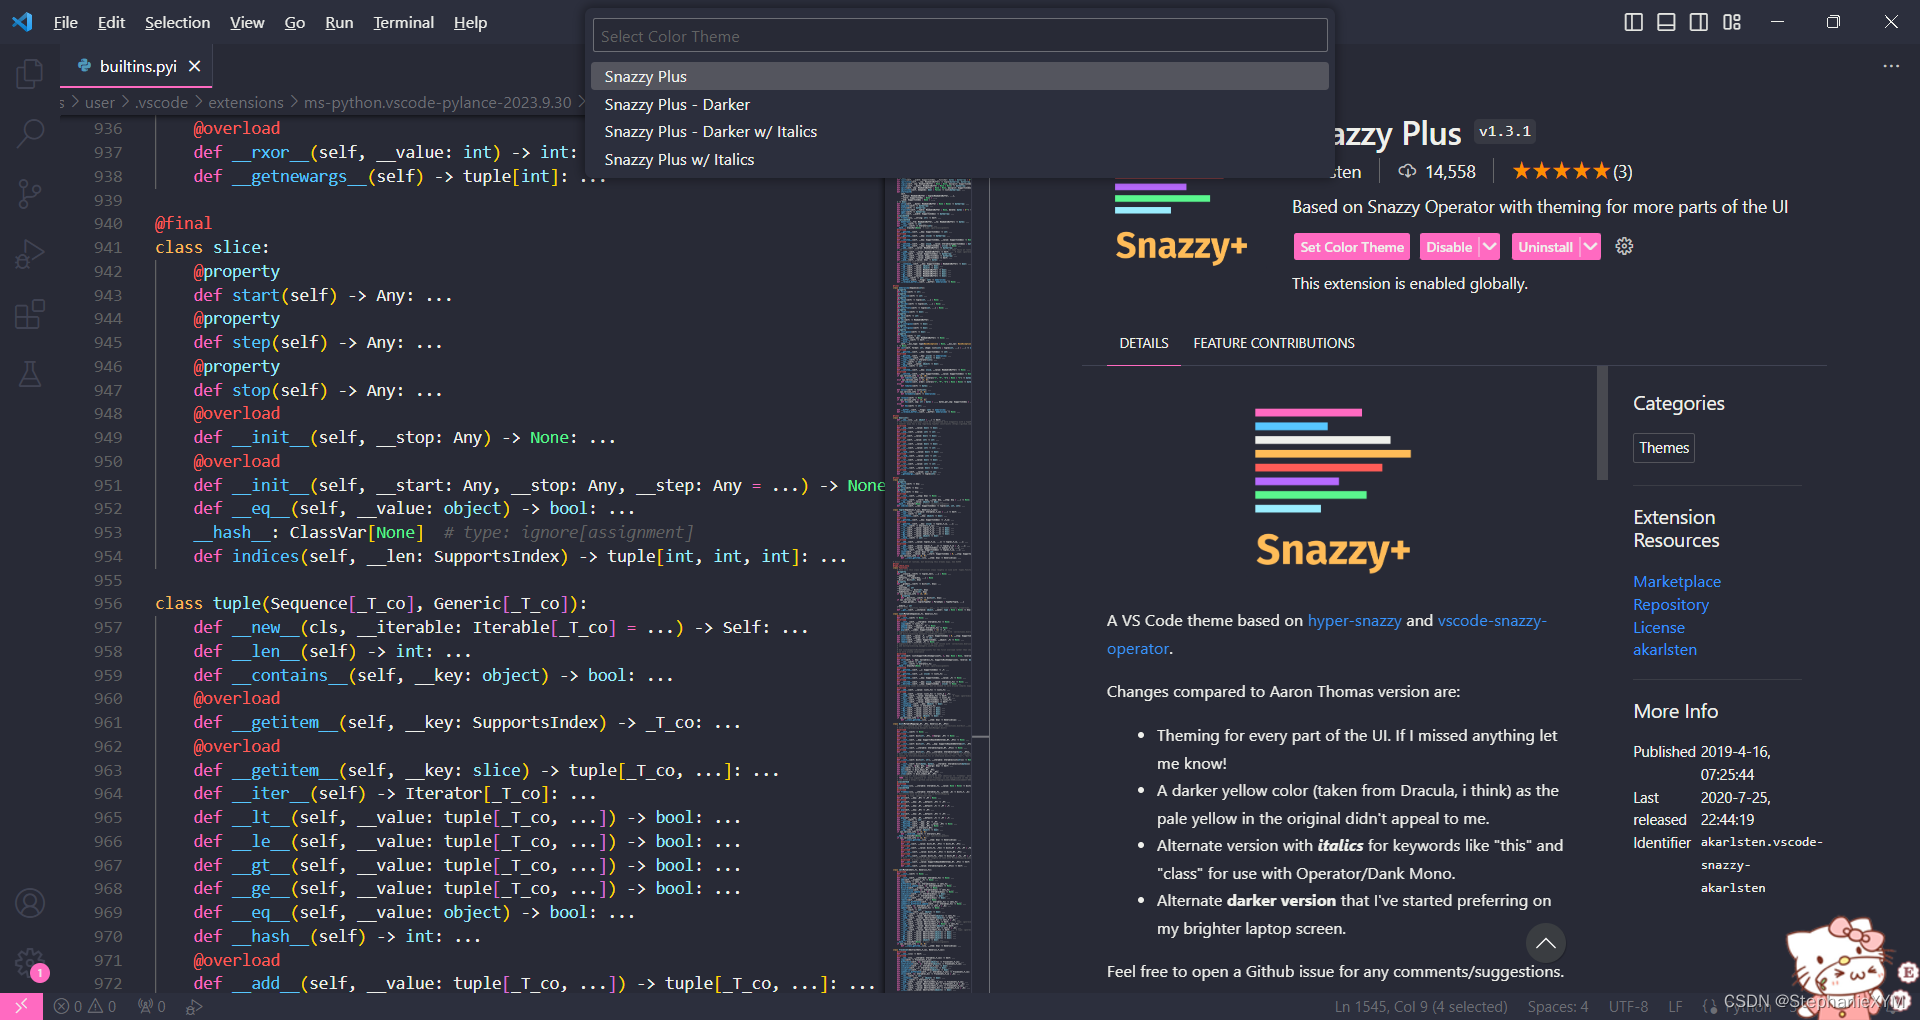The width and height of the screenshot is (1920, 1020).
Task: Open the Run and Debug view
Action: pyautogui.click(x=30, y=255)
